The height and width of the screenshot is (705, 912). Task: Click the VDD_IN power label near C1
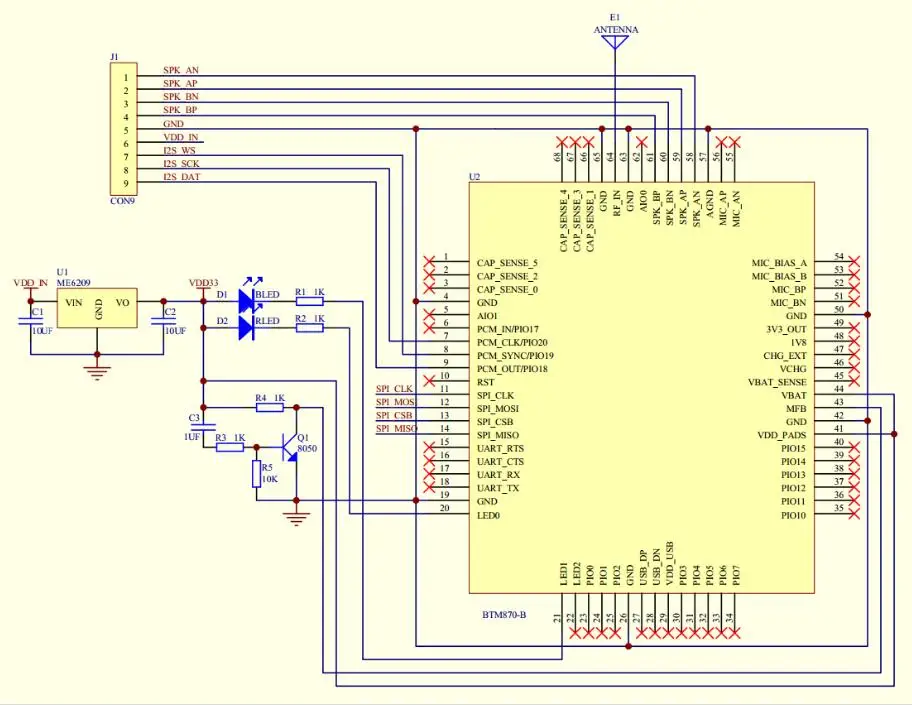coord(31,283)
